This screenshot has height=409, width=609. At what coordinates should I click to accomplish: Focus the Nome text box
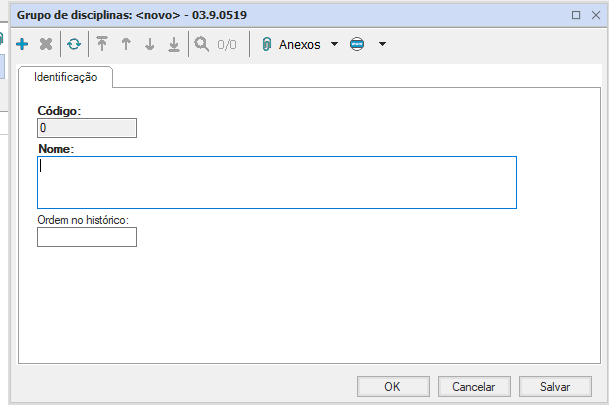coord(276,182)
